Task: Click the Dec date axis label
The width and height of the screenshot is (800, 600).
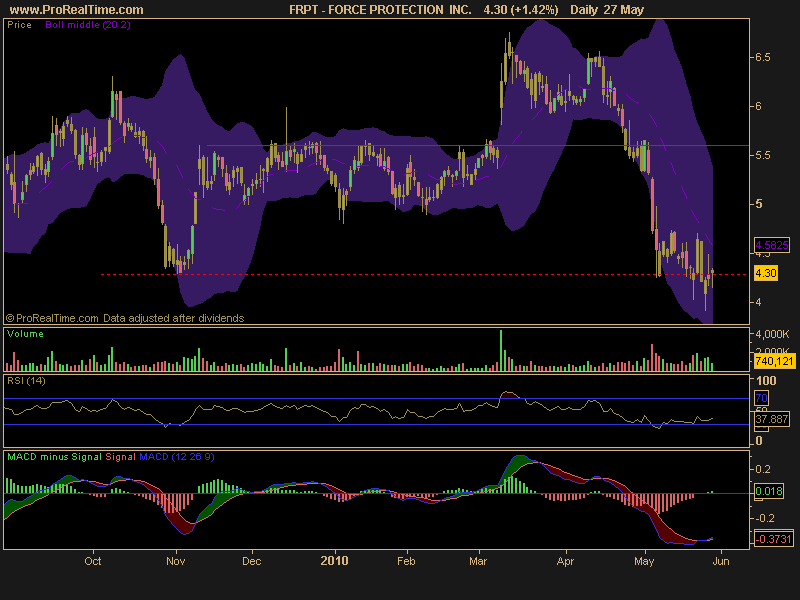Action: point(252,561)
